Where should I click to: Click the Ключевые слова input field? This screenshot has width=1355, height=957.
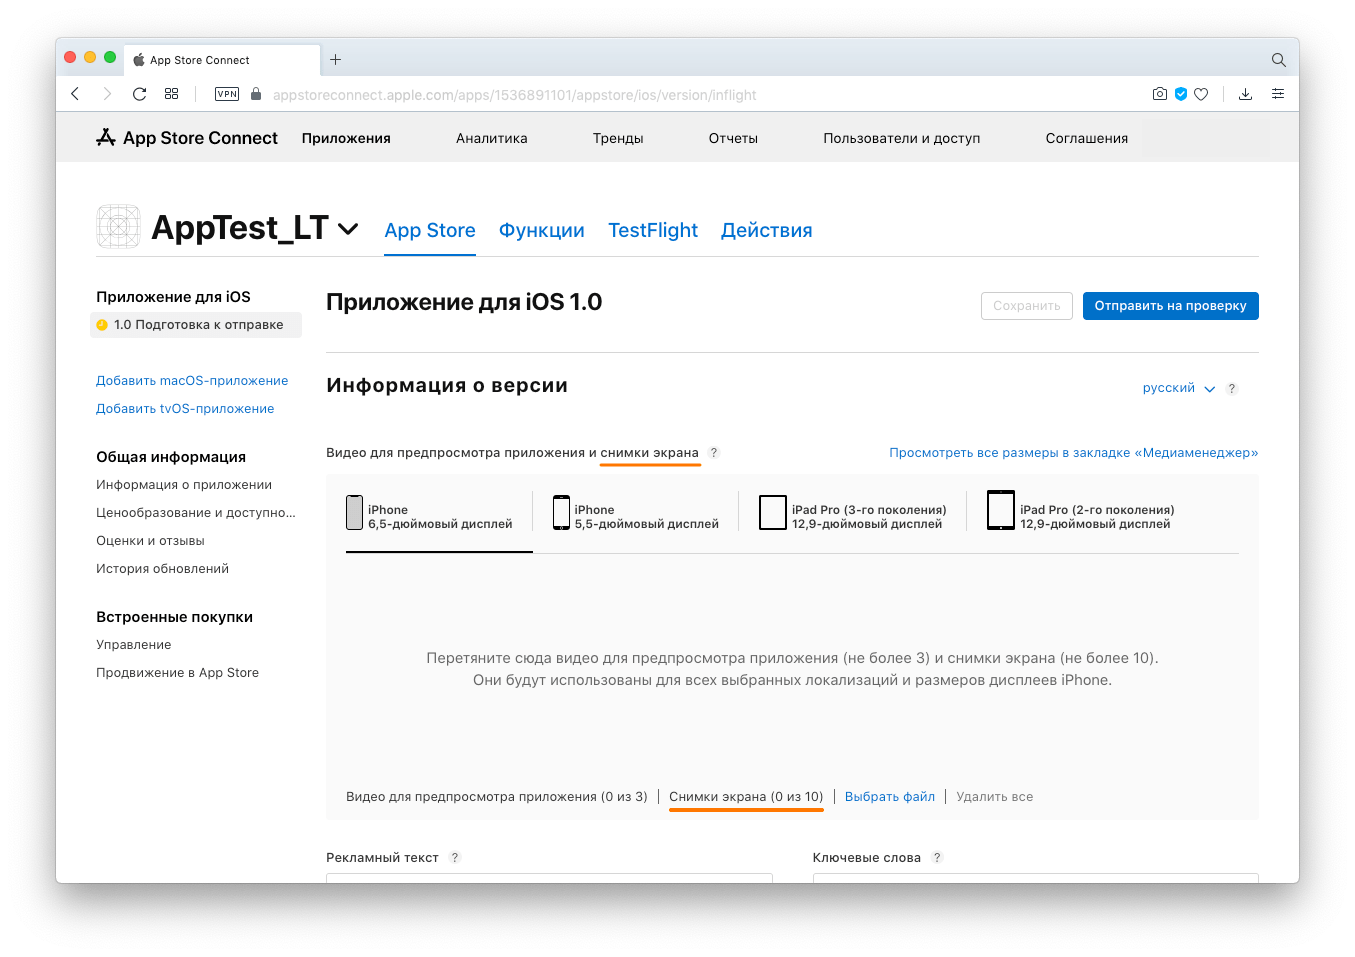point(1036,878)
